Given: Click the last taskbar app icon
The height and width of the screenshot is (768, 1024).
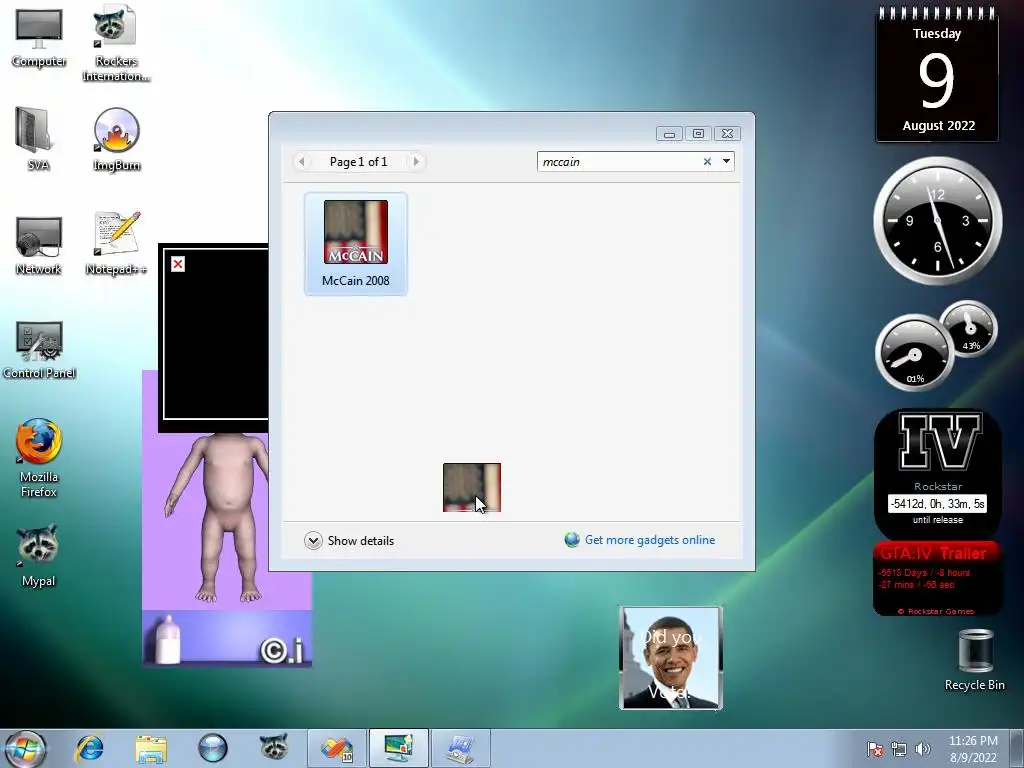Looking at the screenshot, I should [x=460, y=748].
